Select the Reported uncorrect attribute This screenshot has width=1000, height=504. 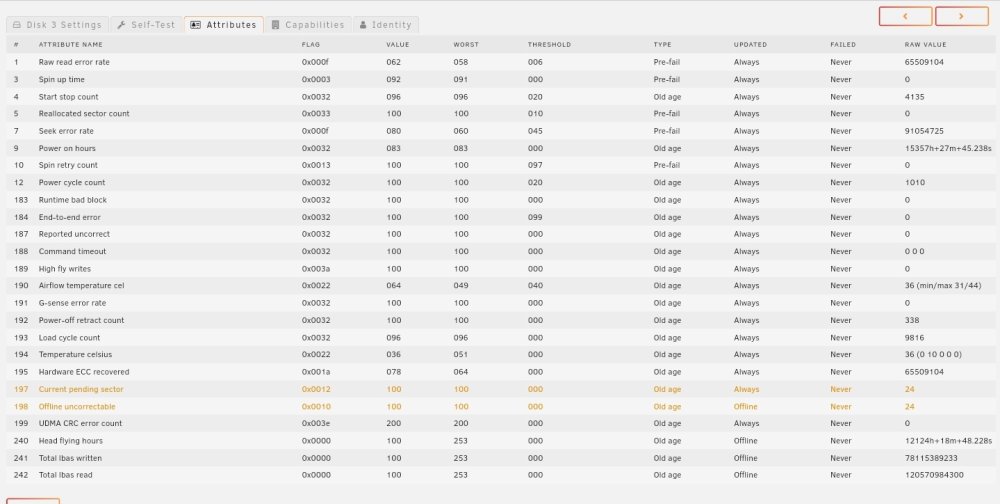[74, 234]
